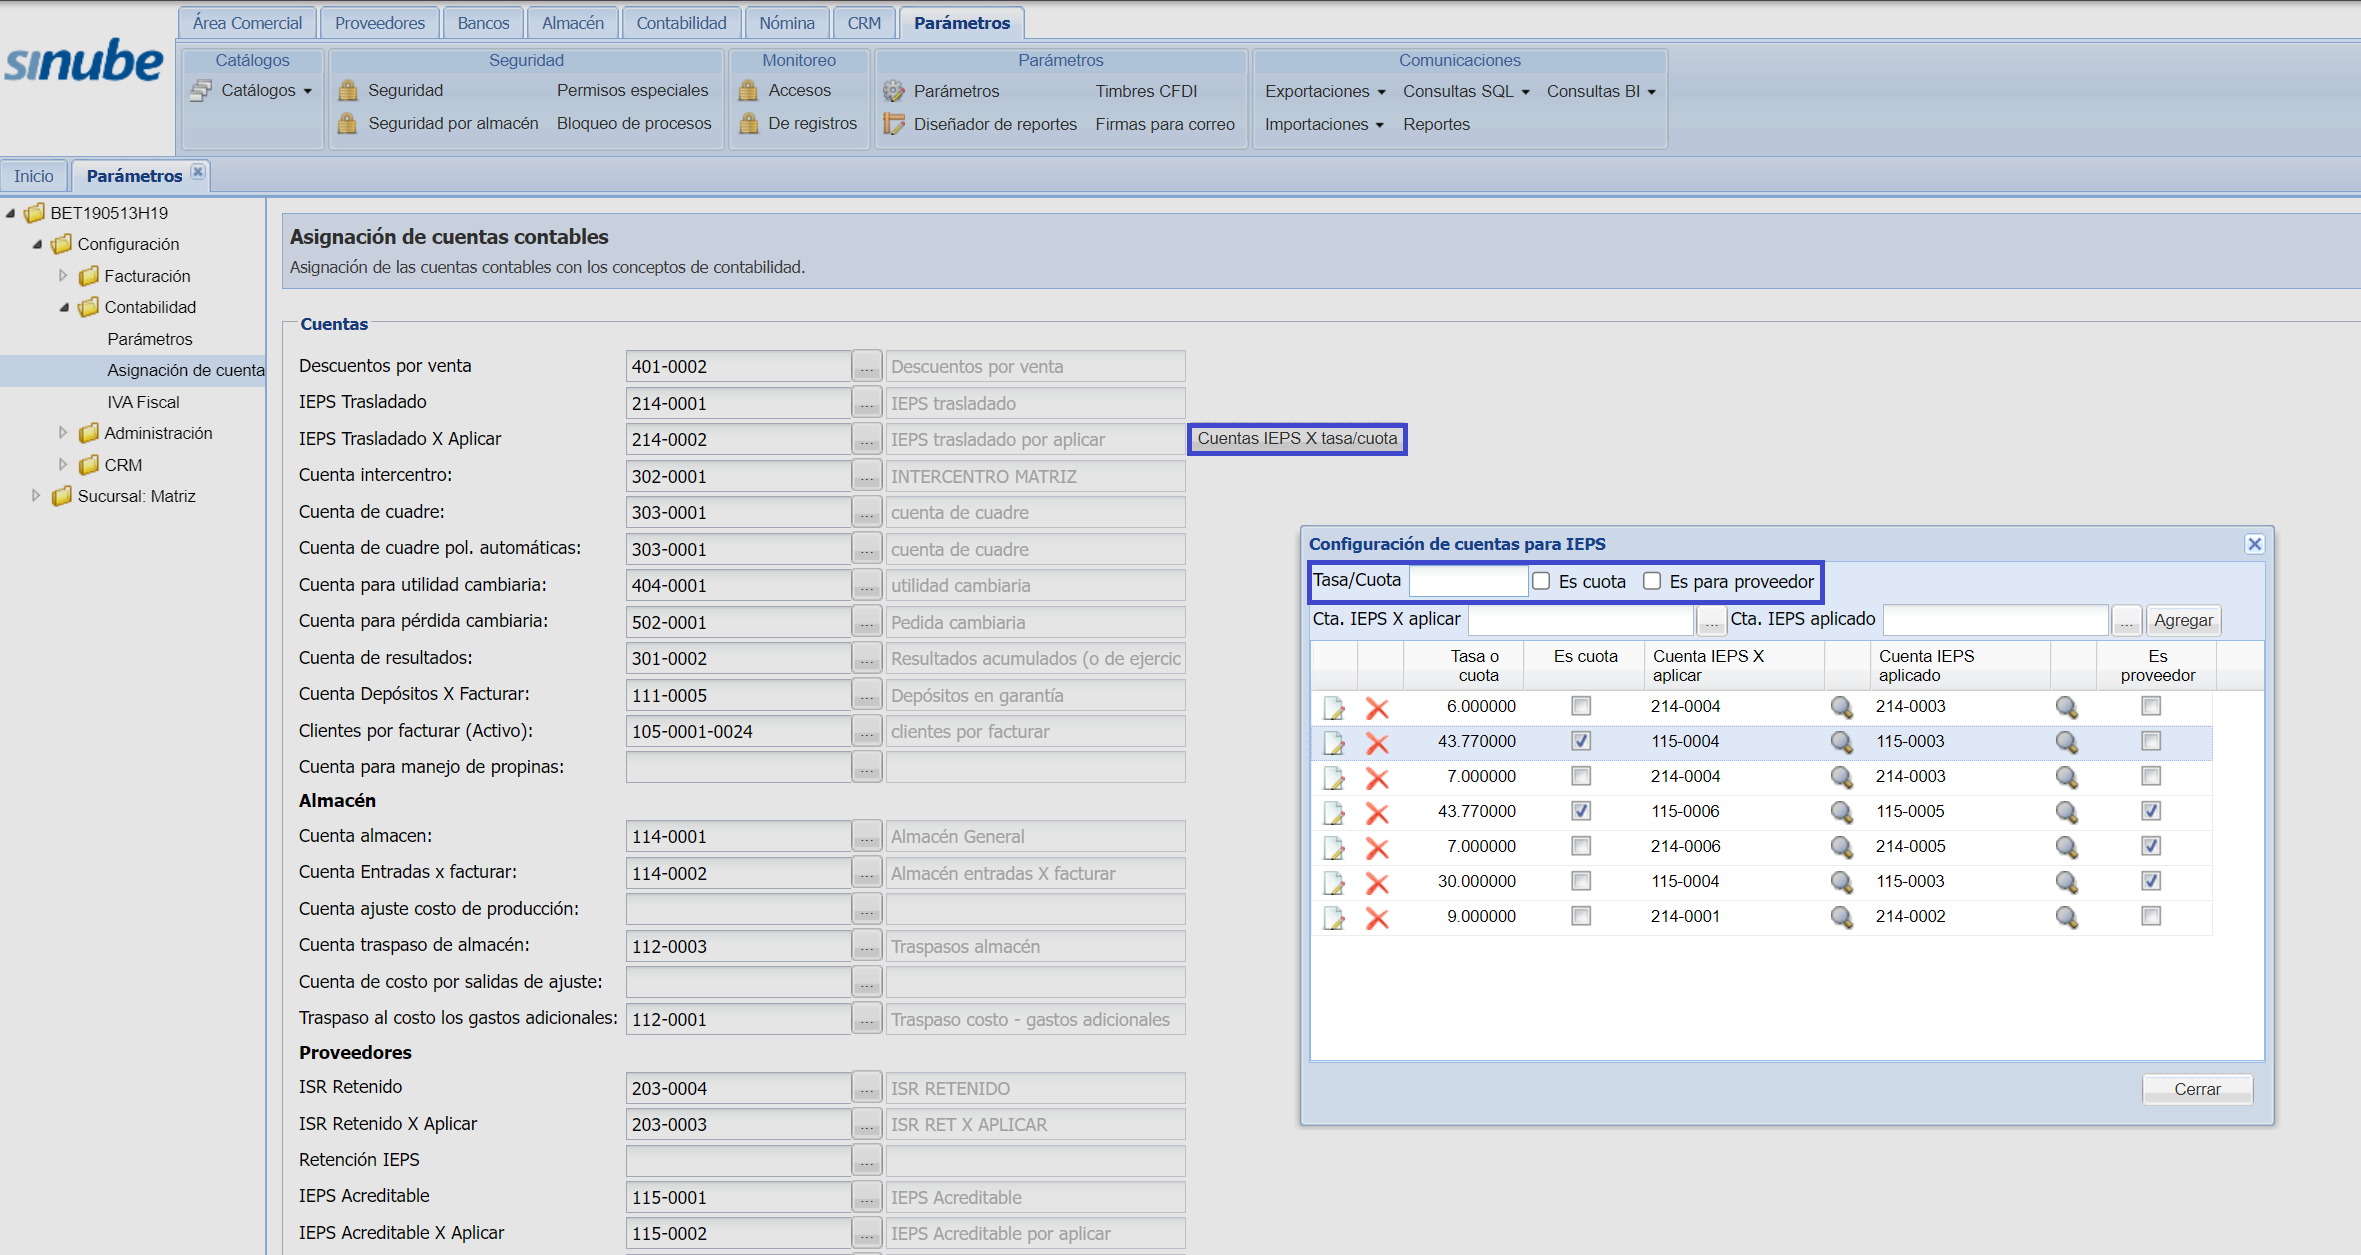Open Parámetros gear icon in ribbon
2361x1255 pixels.
coord(893,91)
